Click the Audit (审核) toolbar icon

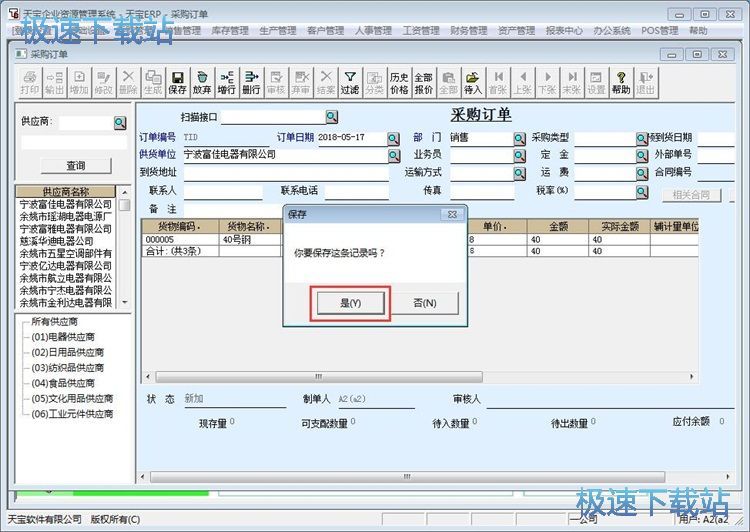(276, 83)
